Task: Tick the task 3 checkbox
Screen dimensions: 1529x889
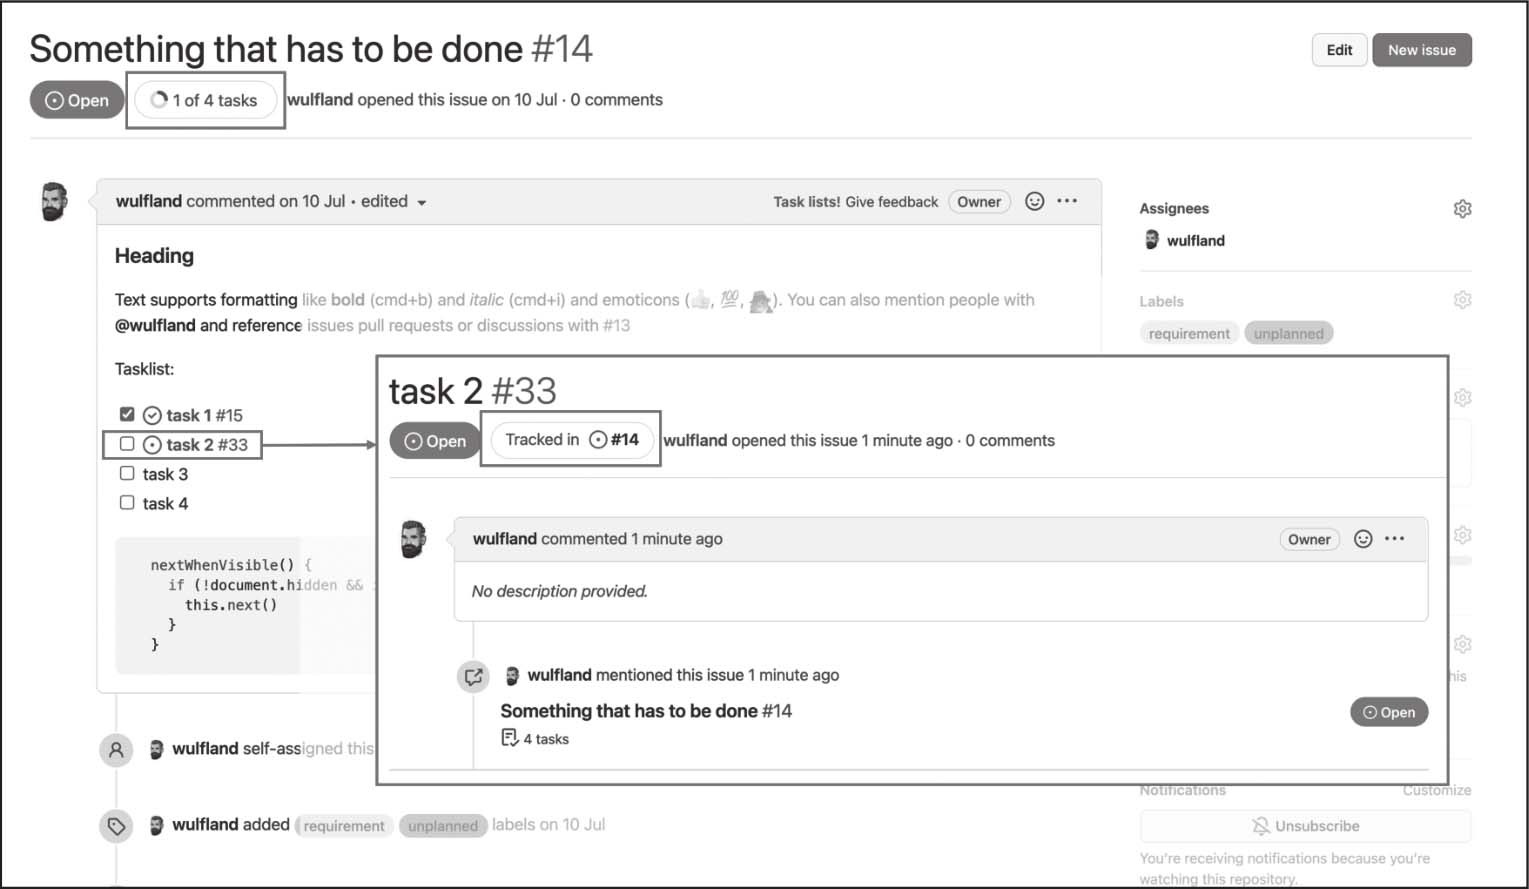Action: pyautogui.click(x=127, y=473)
